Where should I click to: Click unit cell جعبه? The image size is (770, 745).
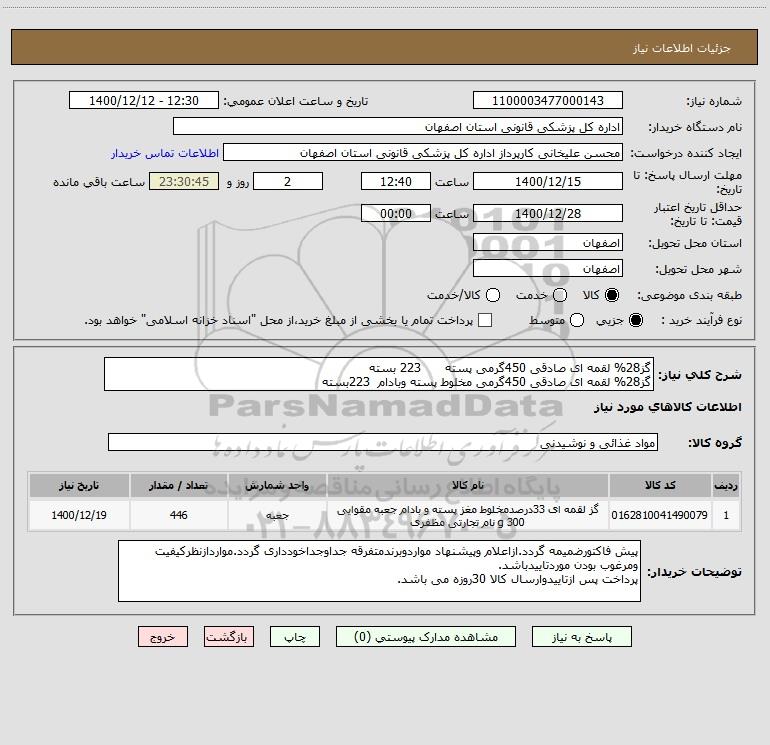[x=277, y=515]
